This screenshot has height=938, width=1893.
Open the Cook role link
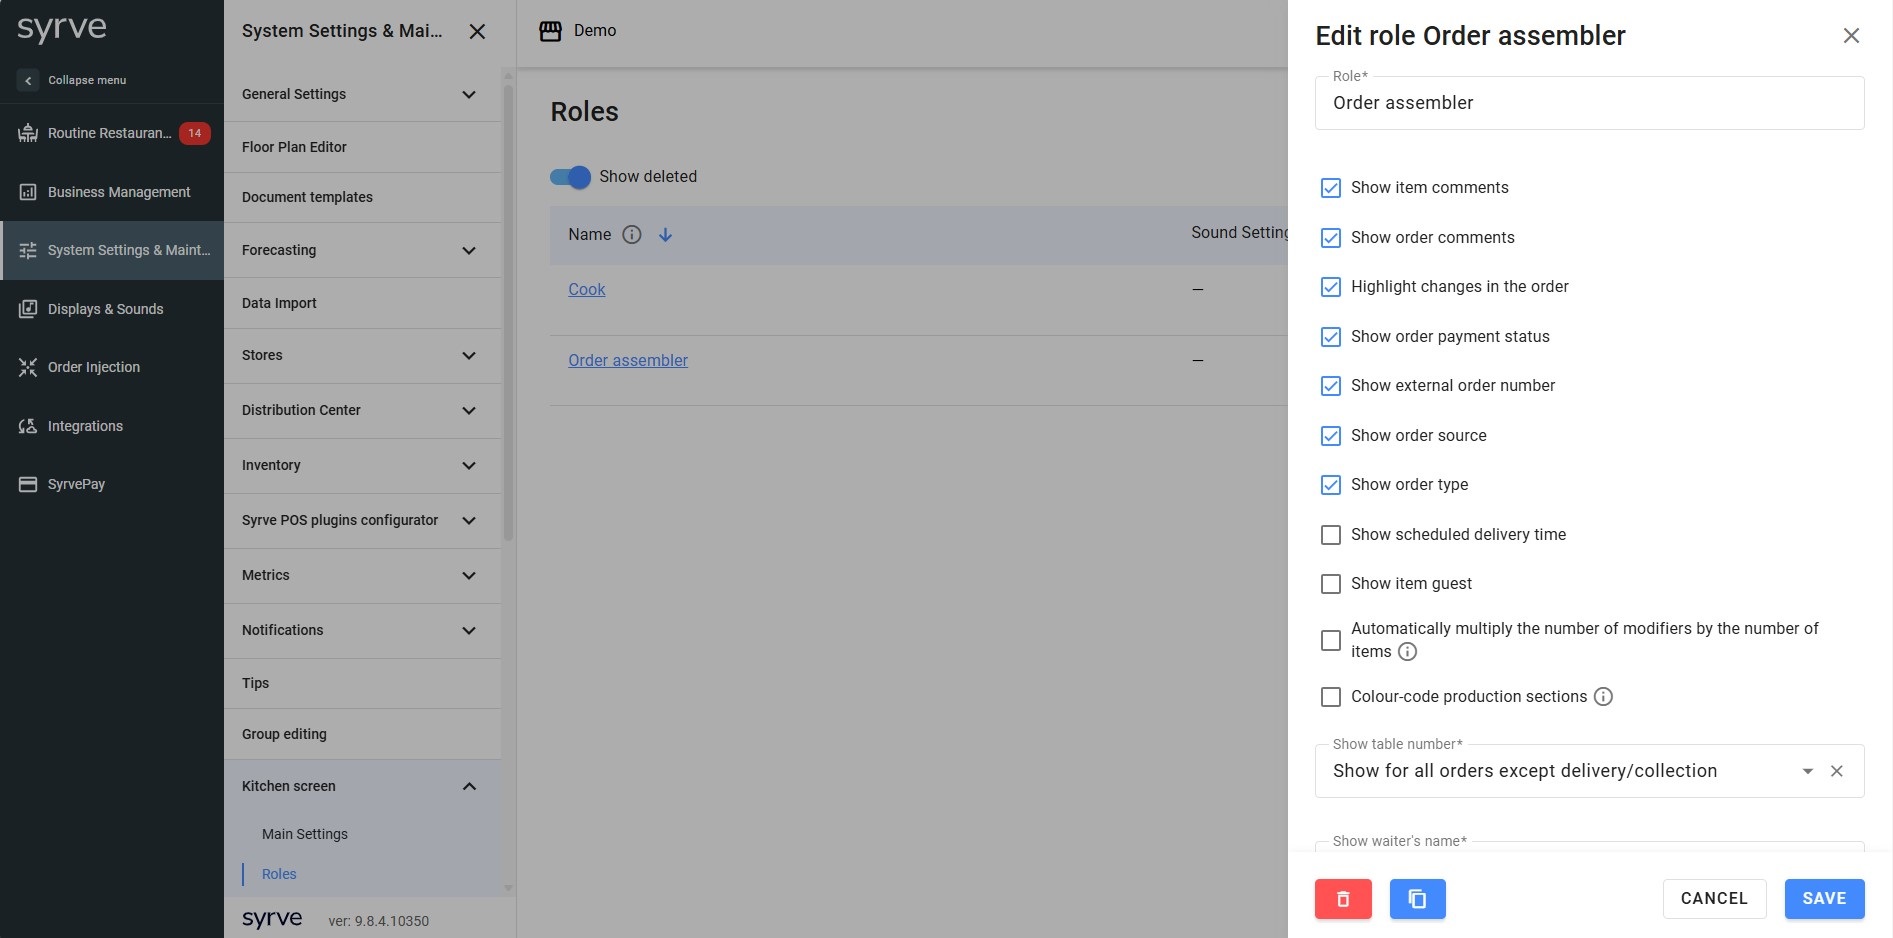587,290
